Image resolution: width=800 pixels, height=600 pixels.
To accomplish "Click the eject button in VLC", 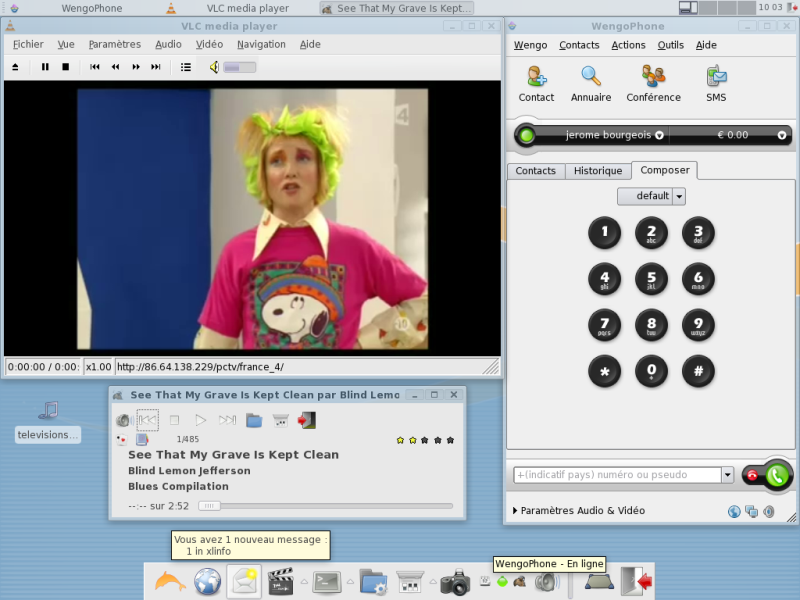I will (x=15, y=67).
